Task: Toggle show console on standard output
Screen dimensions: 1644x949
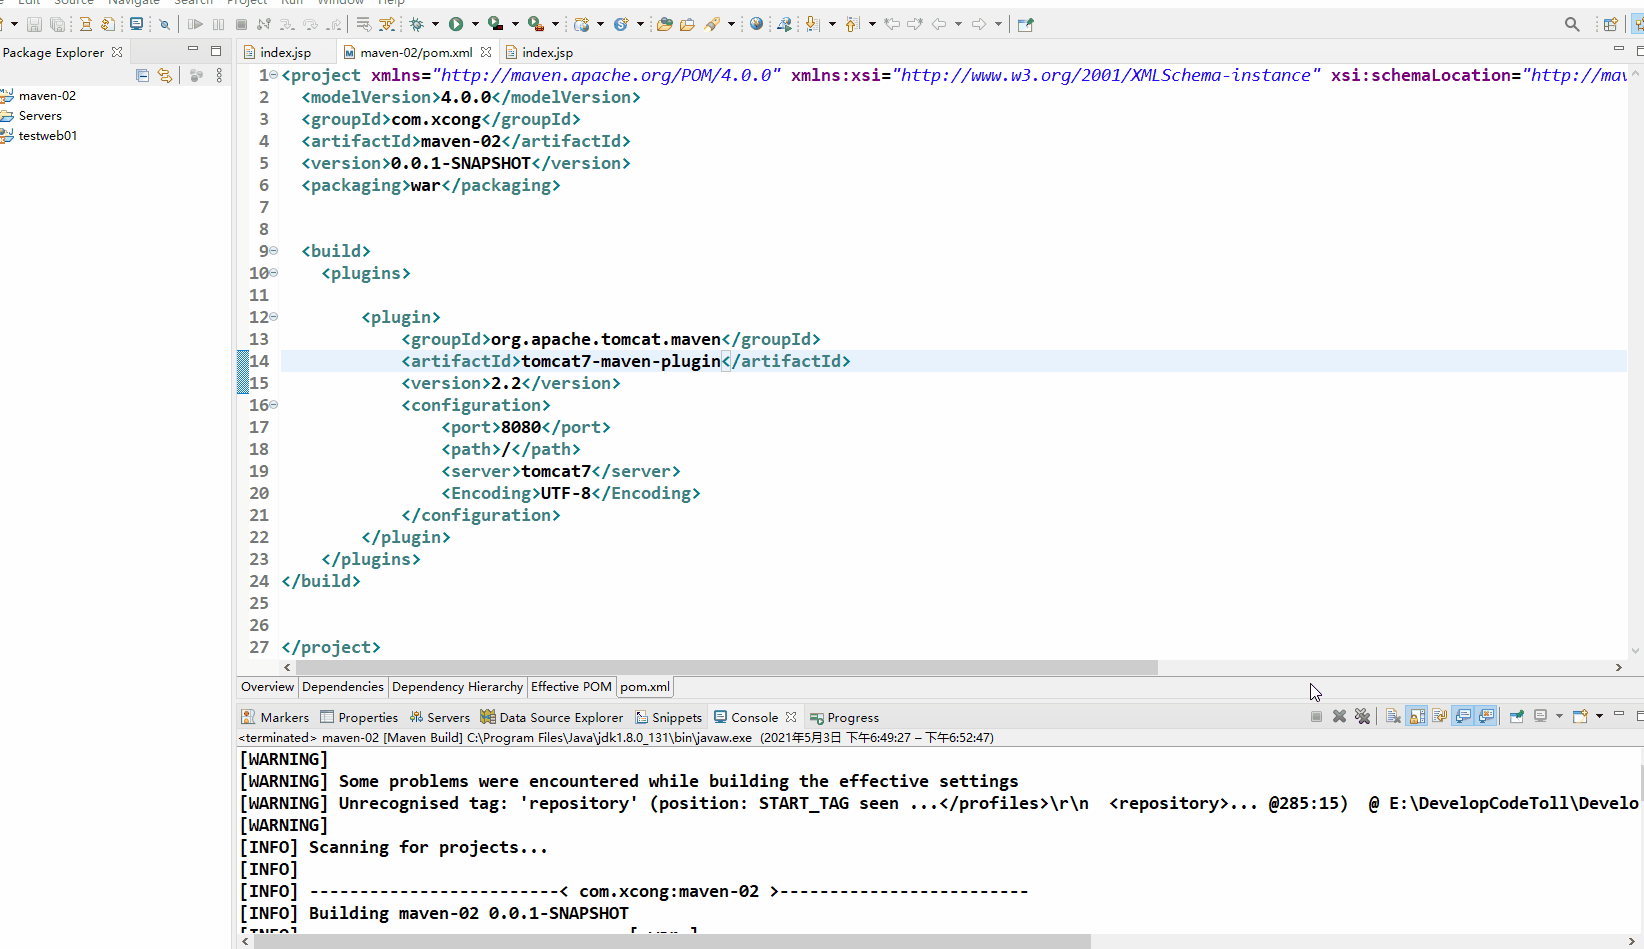Action: click(x=1463, y=716)
